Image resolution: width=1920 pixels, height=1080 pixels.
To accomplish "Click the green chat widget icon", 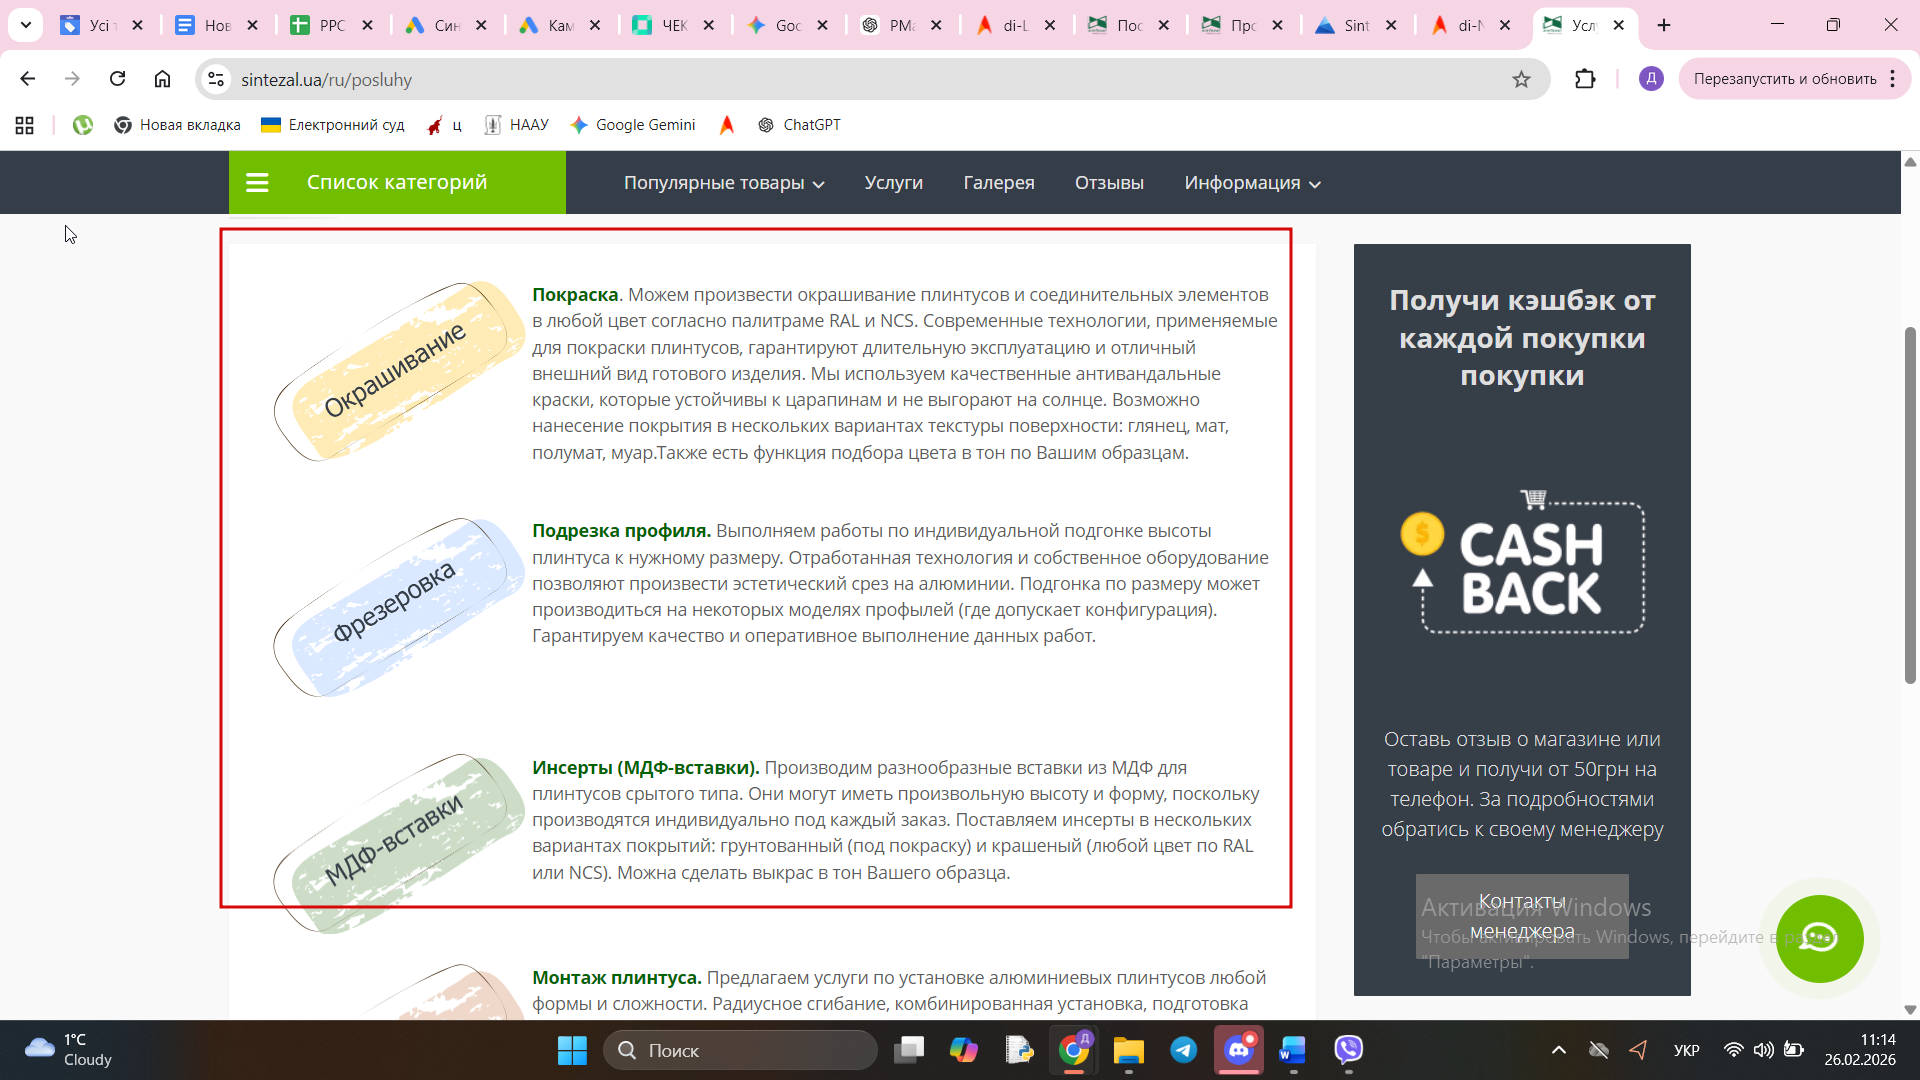I will (1818, 938).
